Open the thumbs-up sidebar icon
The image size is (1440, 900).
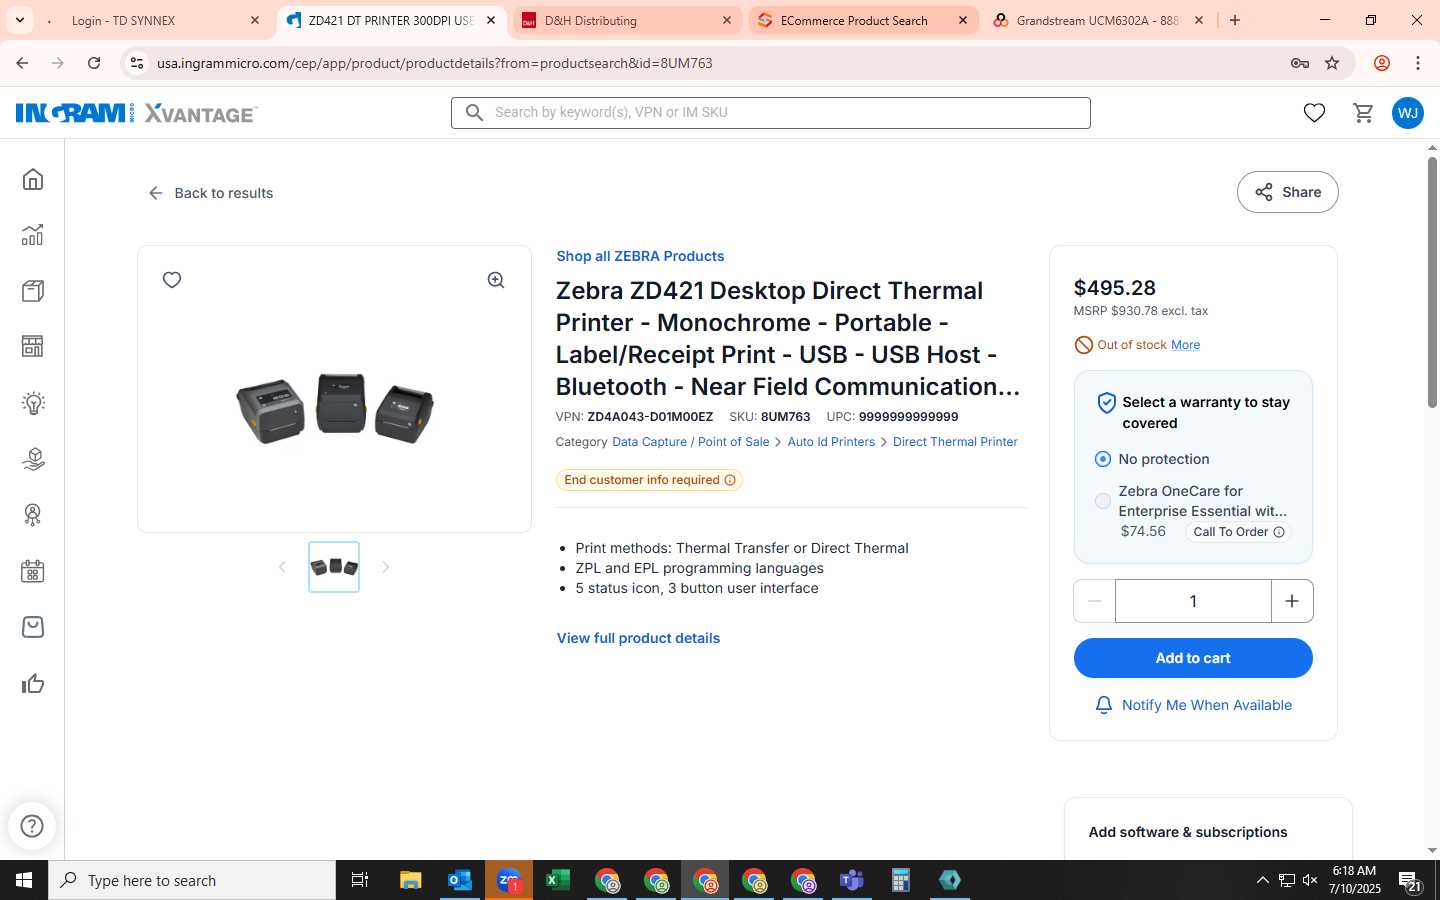33,684
